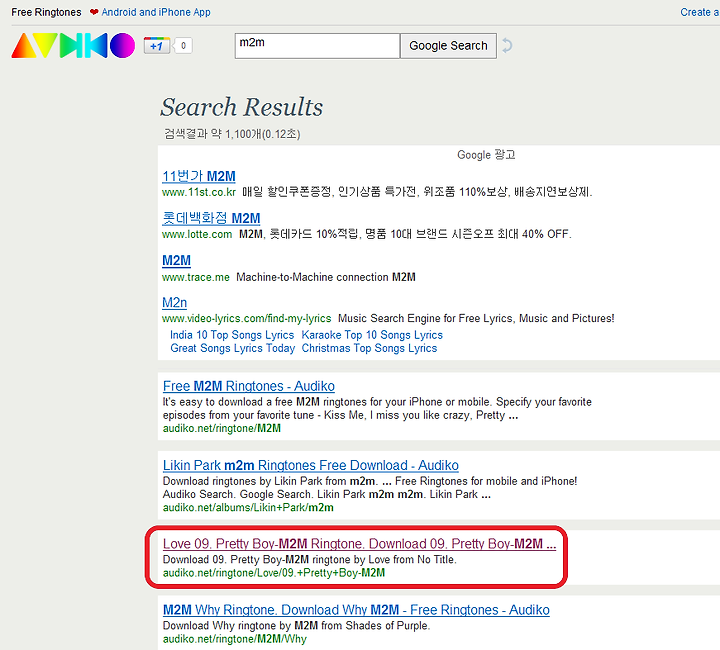Open the 롯데백화점 M2M ad link
This screenshot has height=650, width=720.
211,218
